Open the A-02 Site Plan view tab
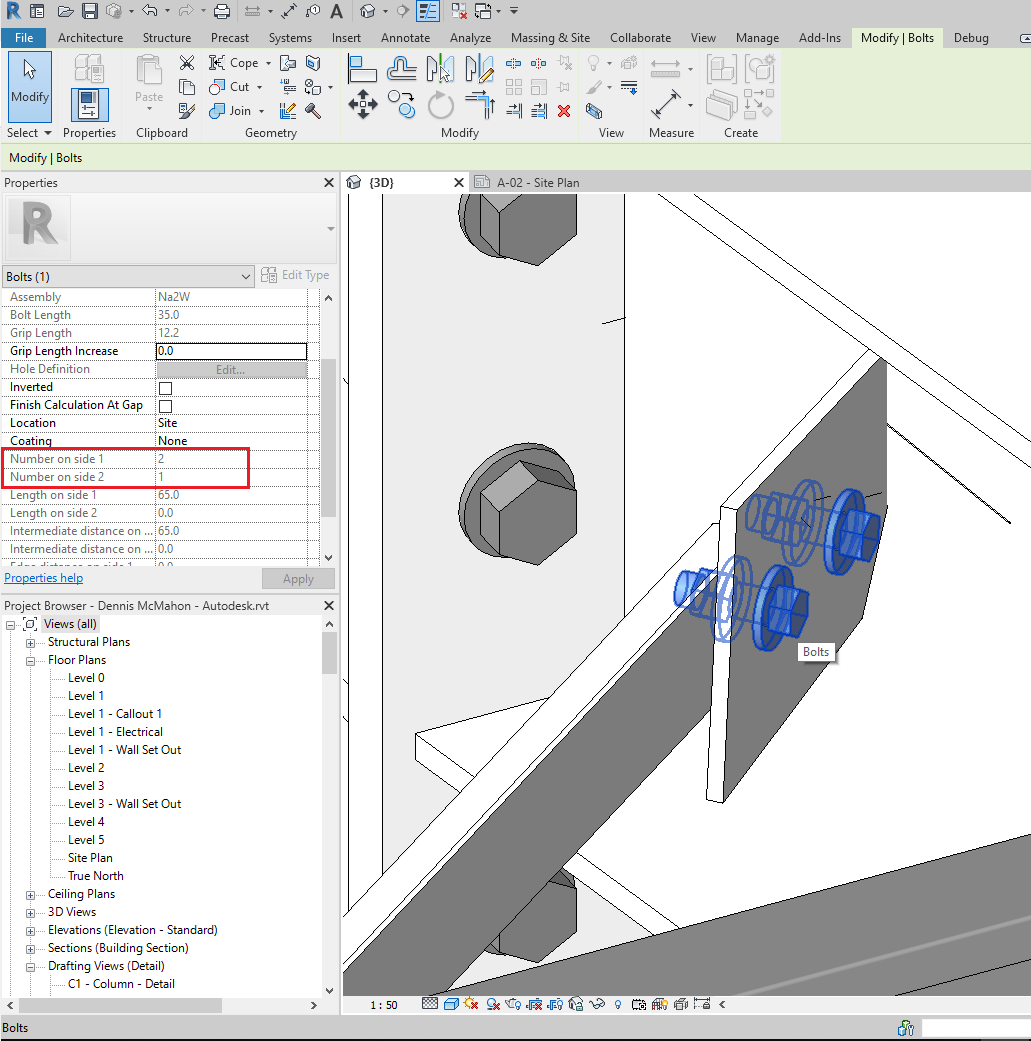 pyautogui.click(x=535, y=182)
